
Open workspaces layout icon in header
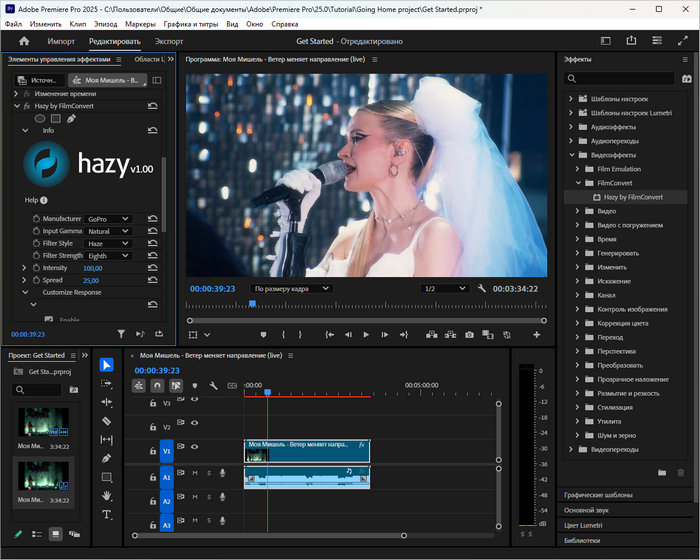point(657,41)
